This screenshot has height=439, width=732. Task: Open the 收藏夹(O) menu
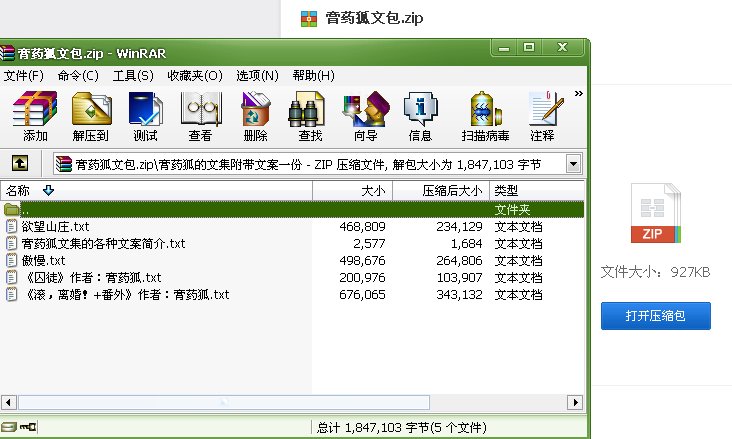point(195,76)
